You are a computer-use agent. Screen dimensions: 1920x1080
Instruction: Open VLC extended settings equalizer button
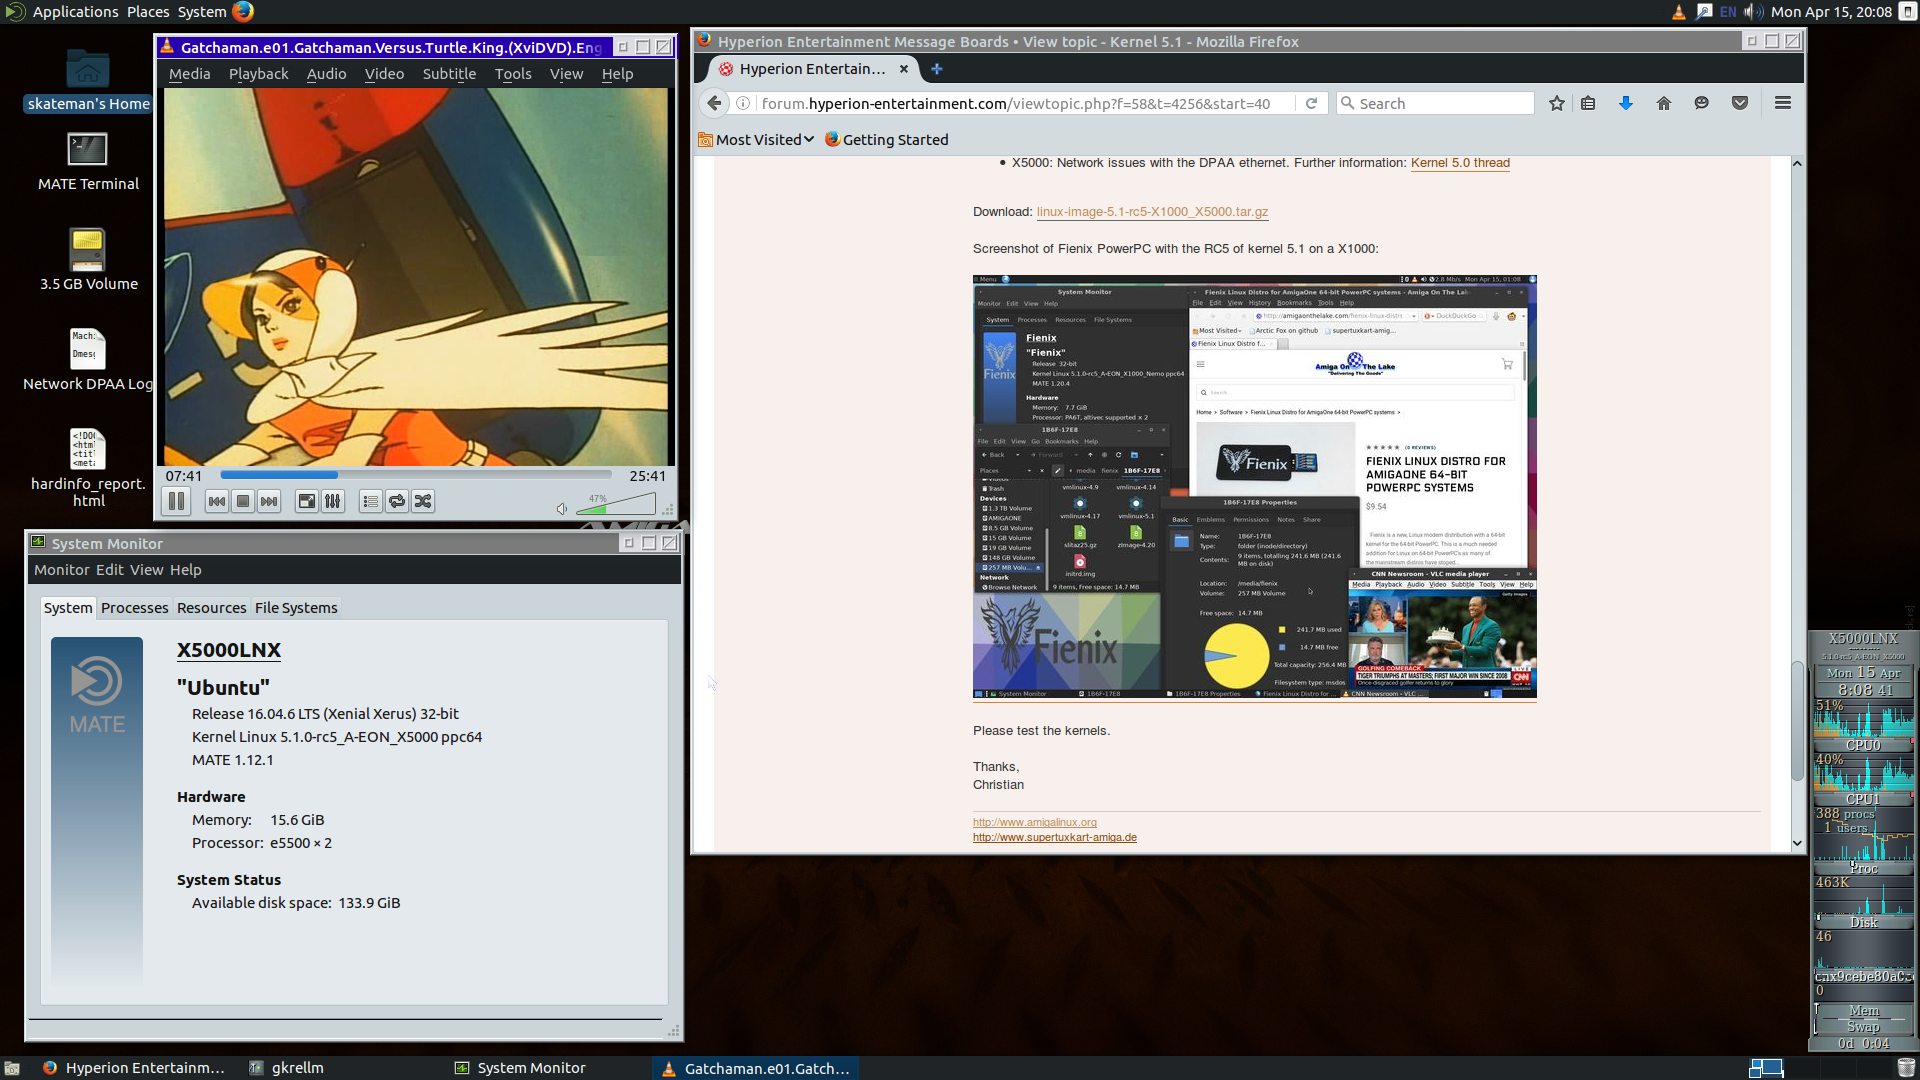tap(333, 502)
